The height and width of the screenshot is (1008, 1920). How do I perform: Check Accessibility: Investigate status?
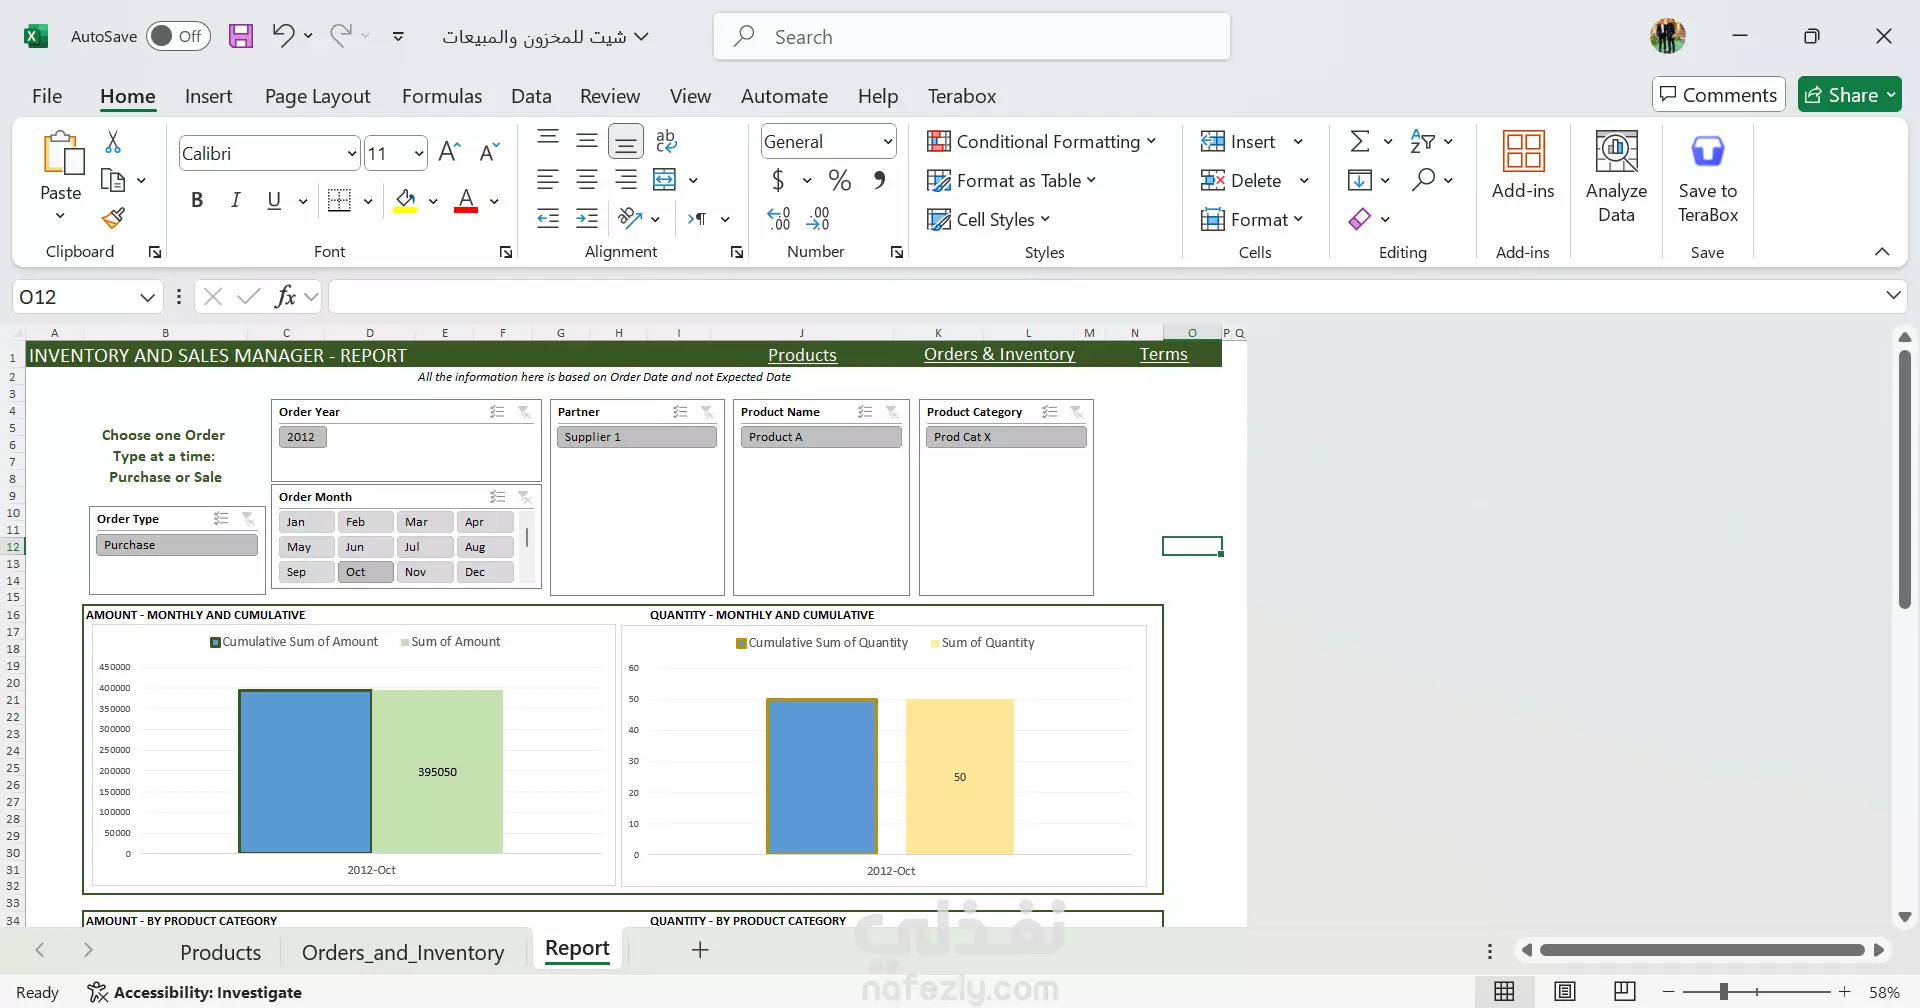tap(194, 992)
